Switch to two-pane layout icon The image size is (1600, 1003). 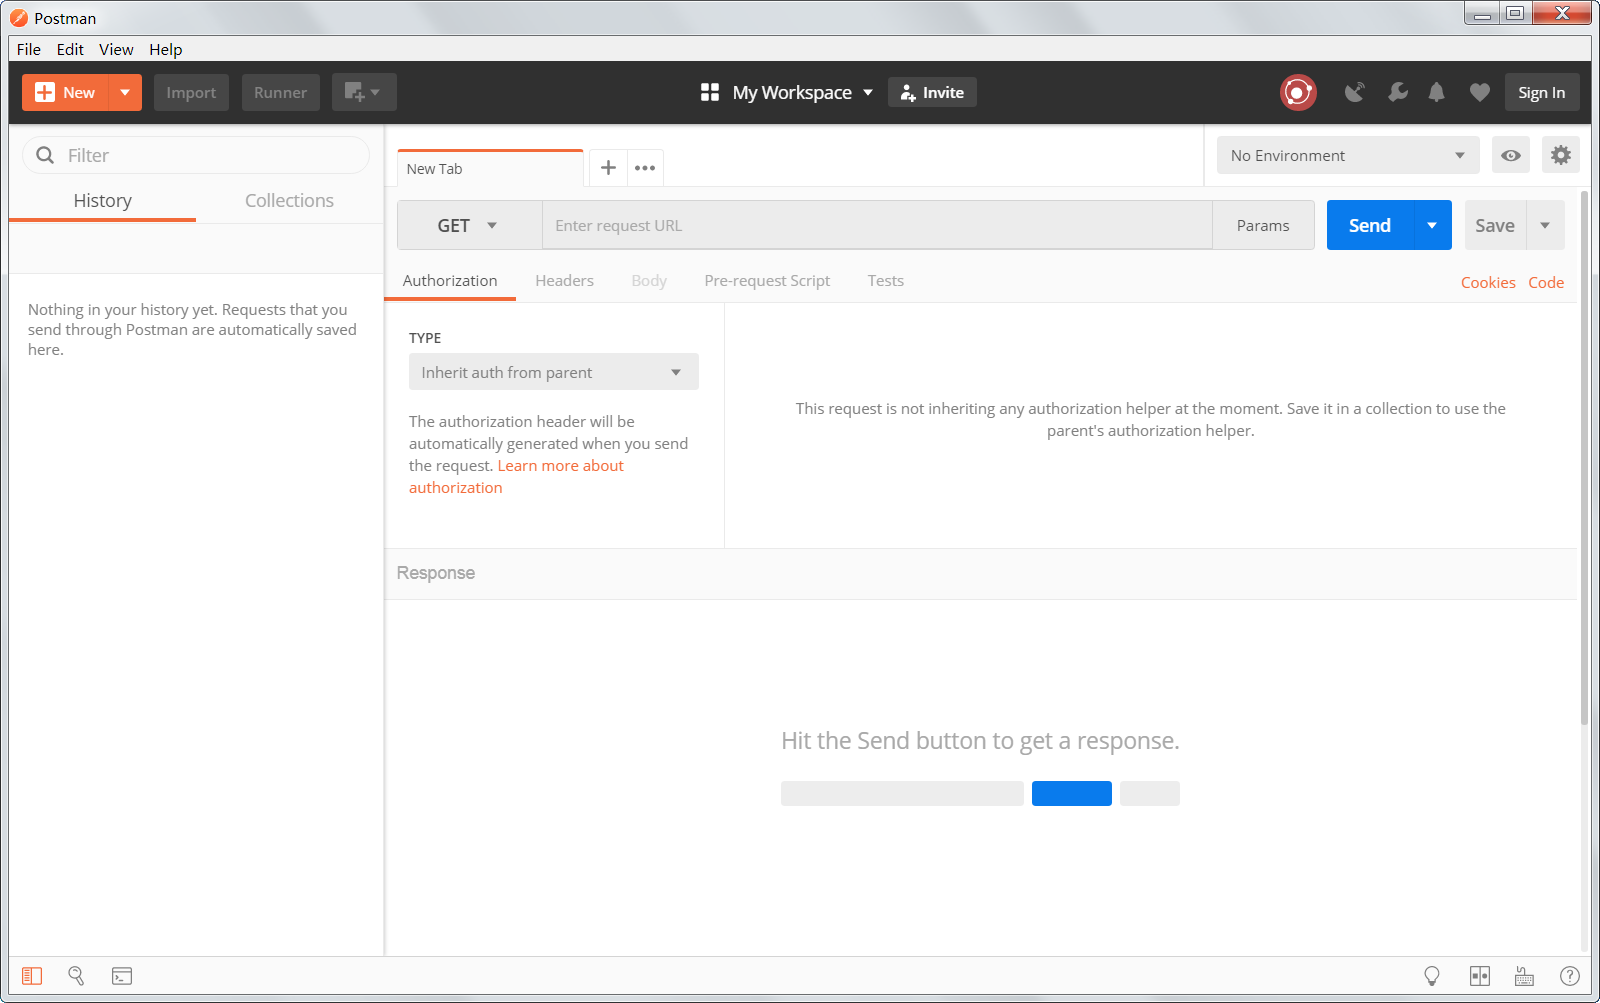point(1480,976)
